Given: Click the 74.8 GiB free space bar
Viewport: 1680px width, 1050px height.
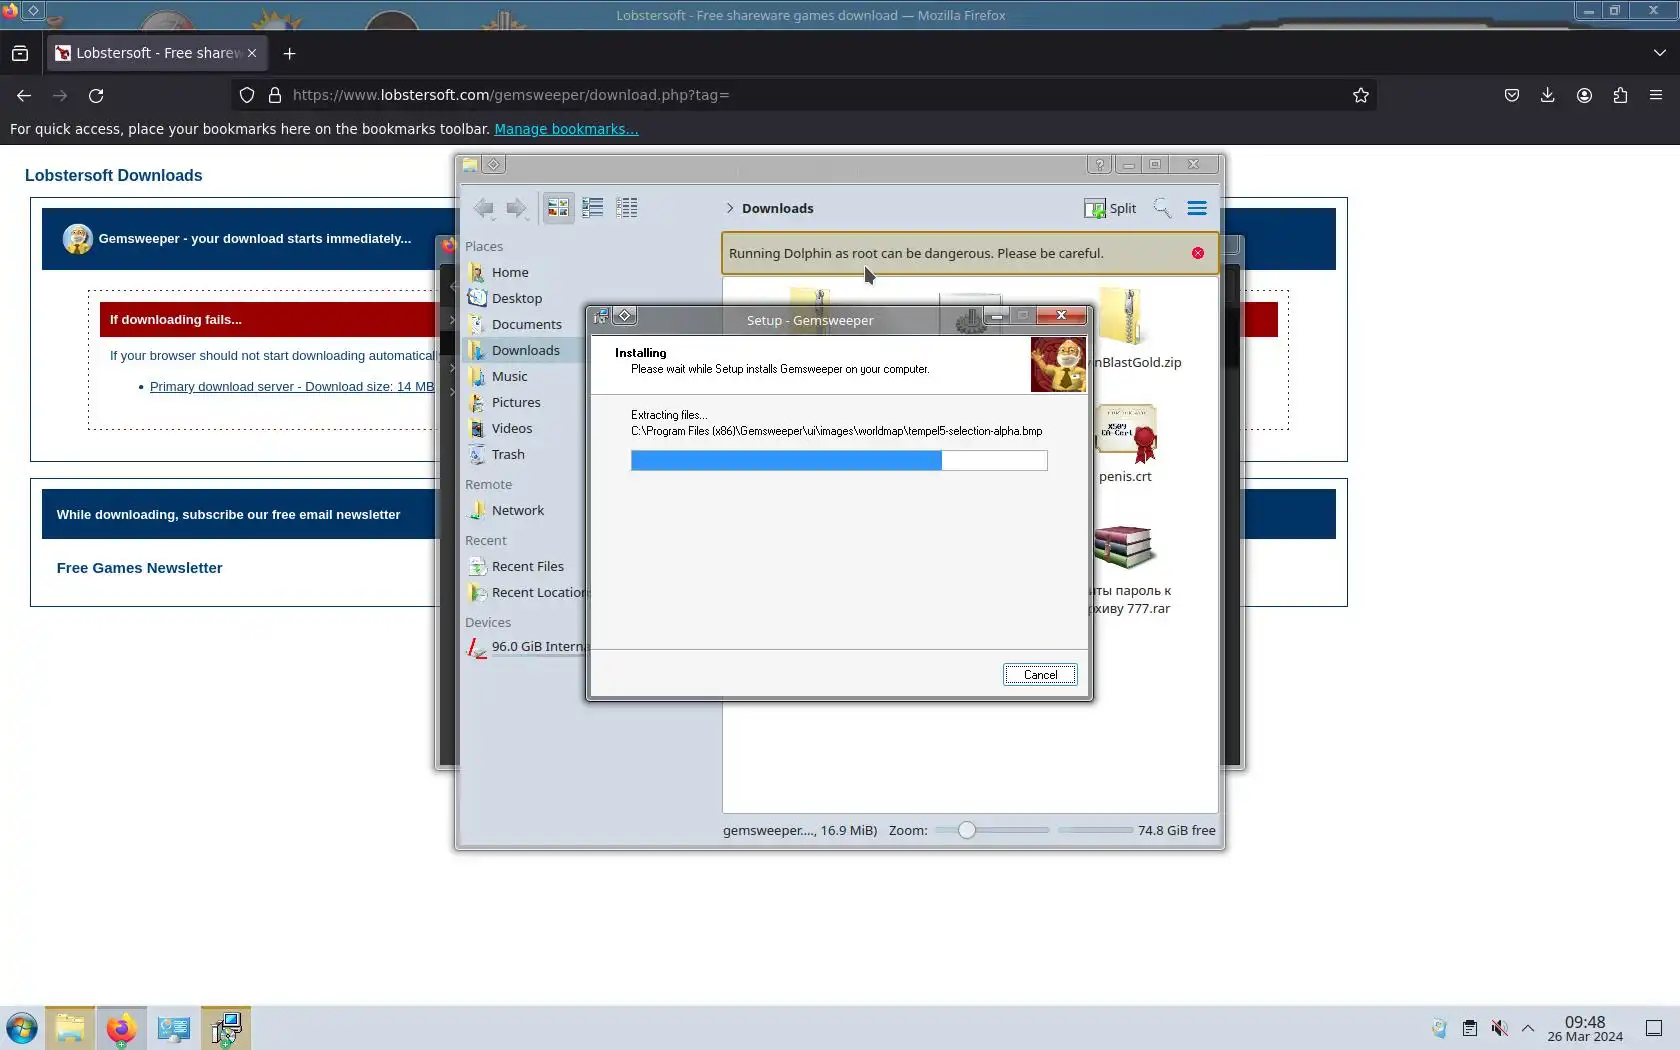Looking at the screenshot, I should point(1096,830).
